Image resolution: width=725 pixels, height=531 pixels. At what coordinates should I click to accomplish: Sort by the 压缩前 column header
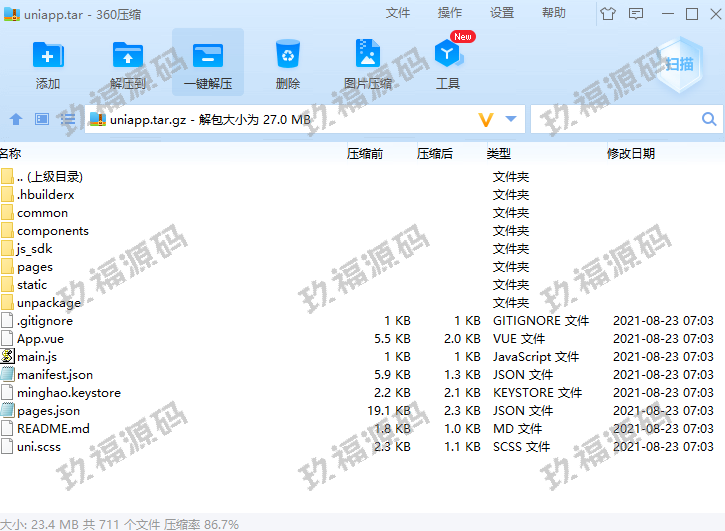[x=364, y=153]
